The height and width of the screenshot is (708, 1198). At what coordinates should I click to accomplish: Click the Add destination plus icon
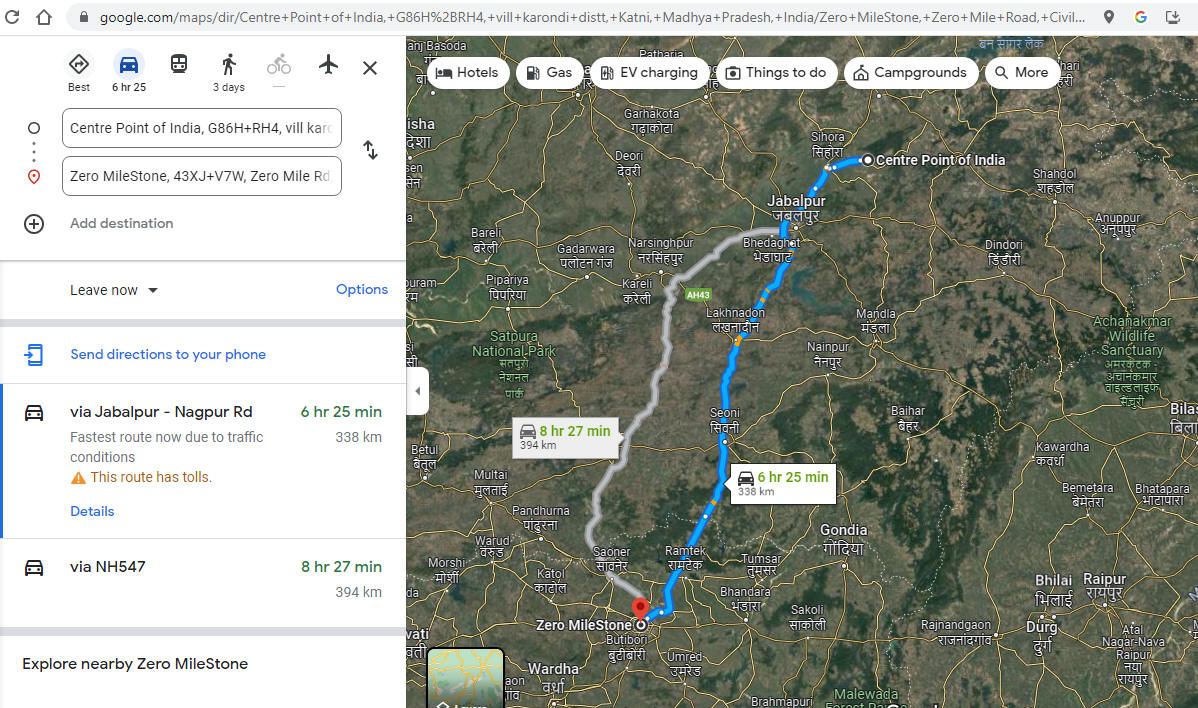click(34, 223)
